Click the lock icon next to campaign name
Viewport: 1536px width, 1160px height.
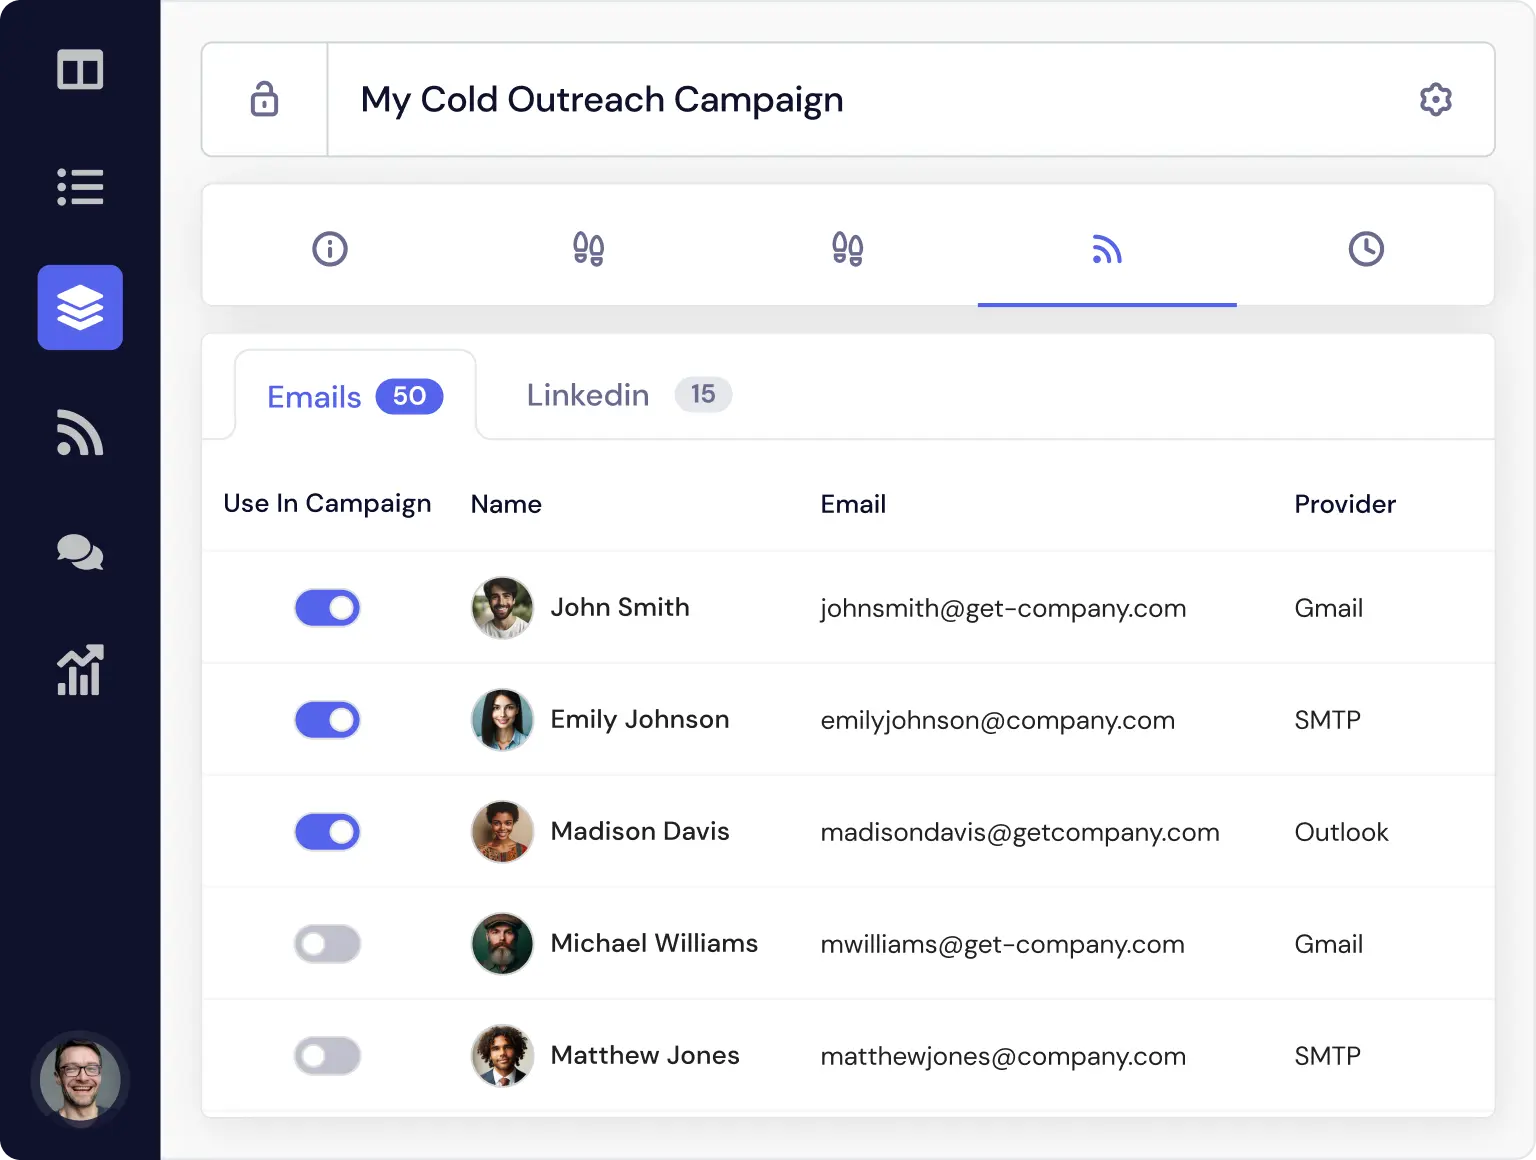point(264,99)
